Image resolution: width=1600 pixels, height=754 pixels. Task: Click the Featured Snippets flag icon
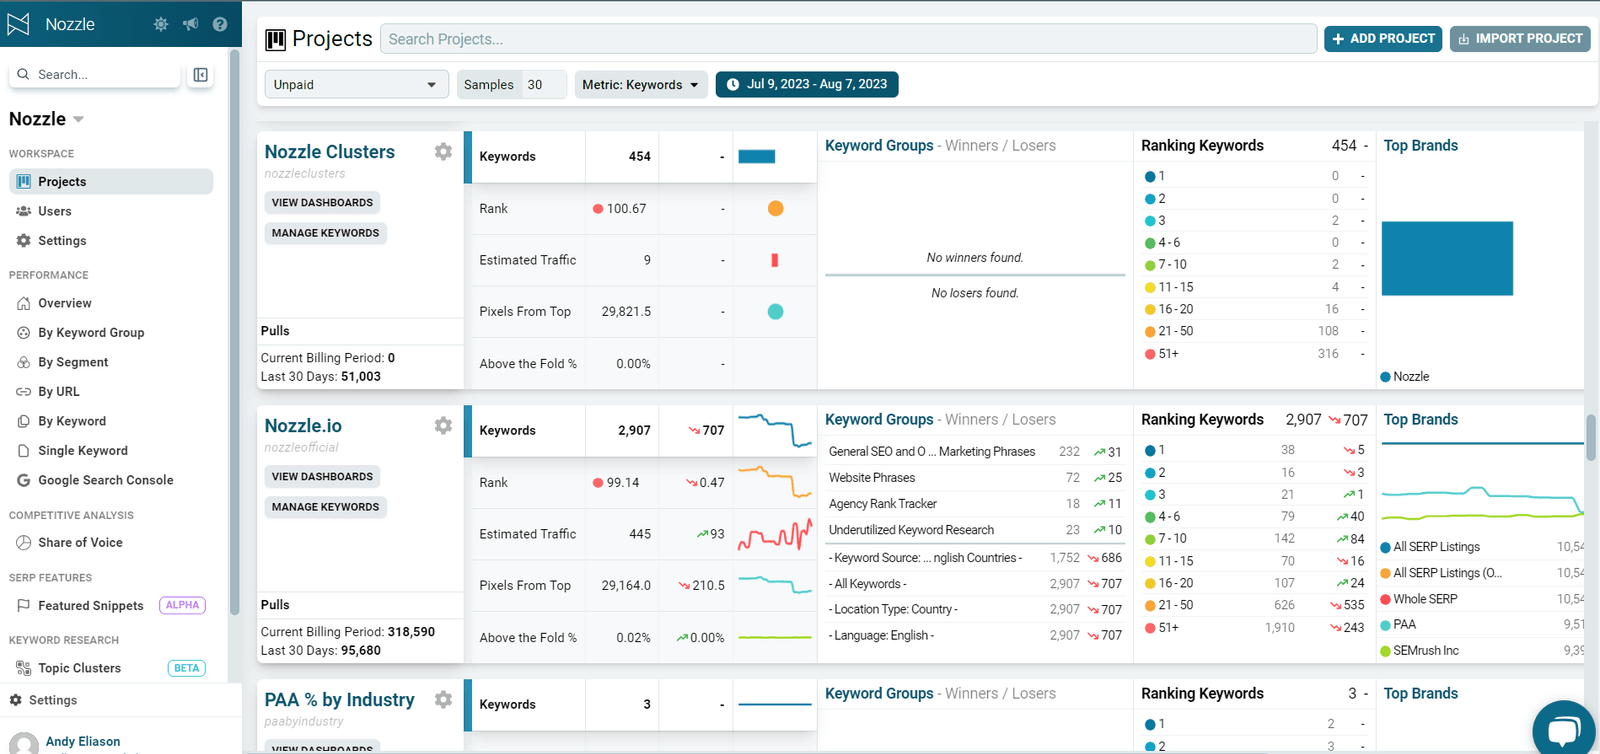(24, 605)
